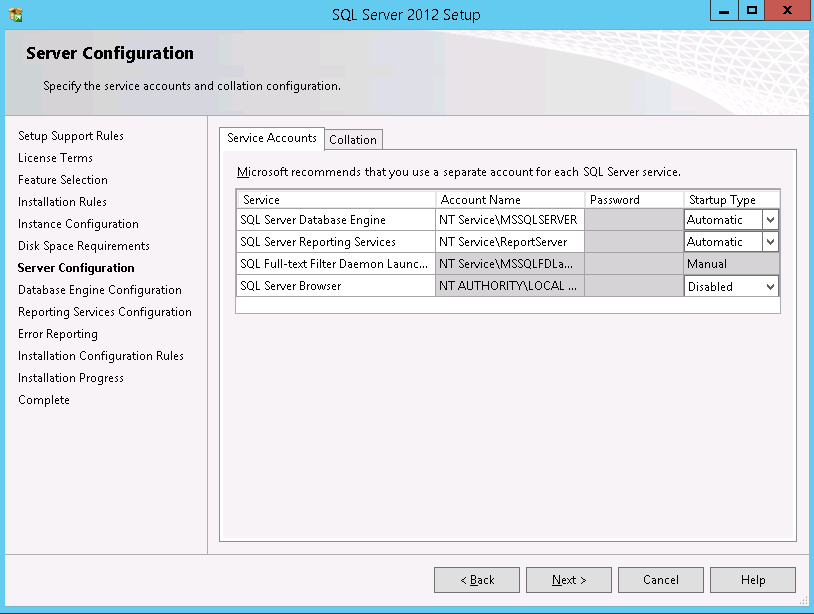Viewport: 814px width, 614px height.
Task: Click Installation Configuration Rules step
Action: point(101,356)
